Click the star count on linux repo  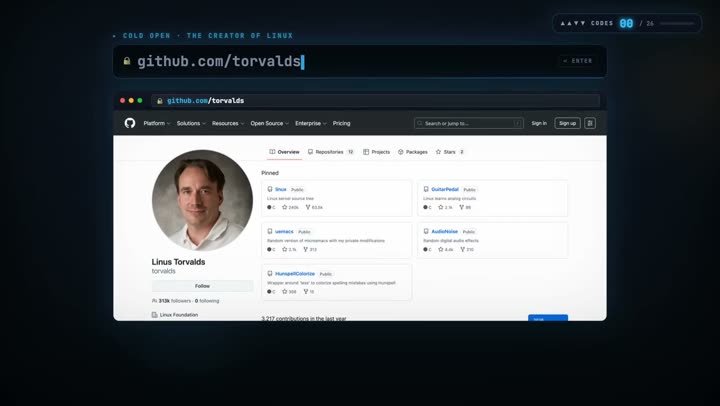pos(290,208)
